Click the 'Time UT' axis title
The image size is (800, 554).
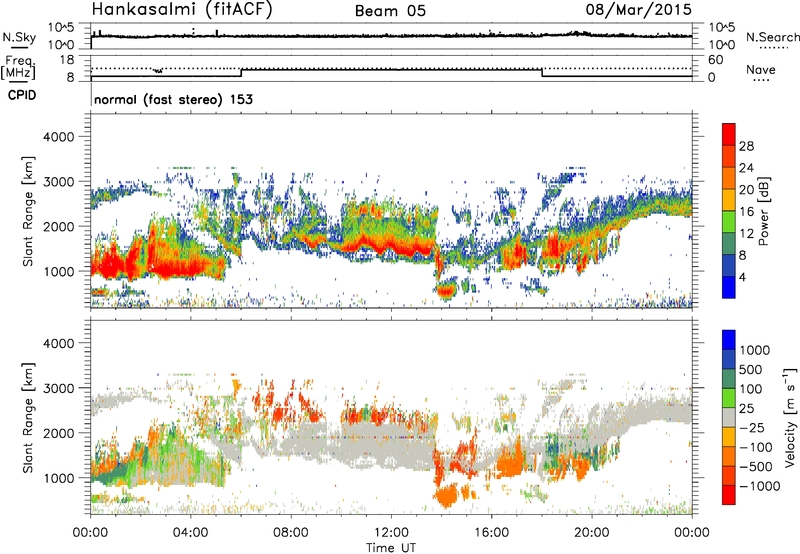(x=391, y=547)
